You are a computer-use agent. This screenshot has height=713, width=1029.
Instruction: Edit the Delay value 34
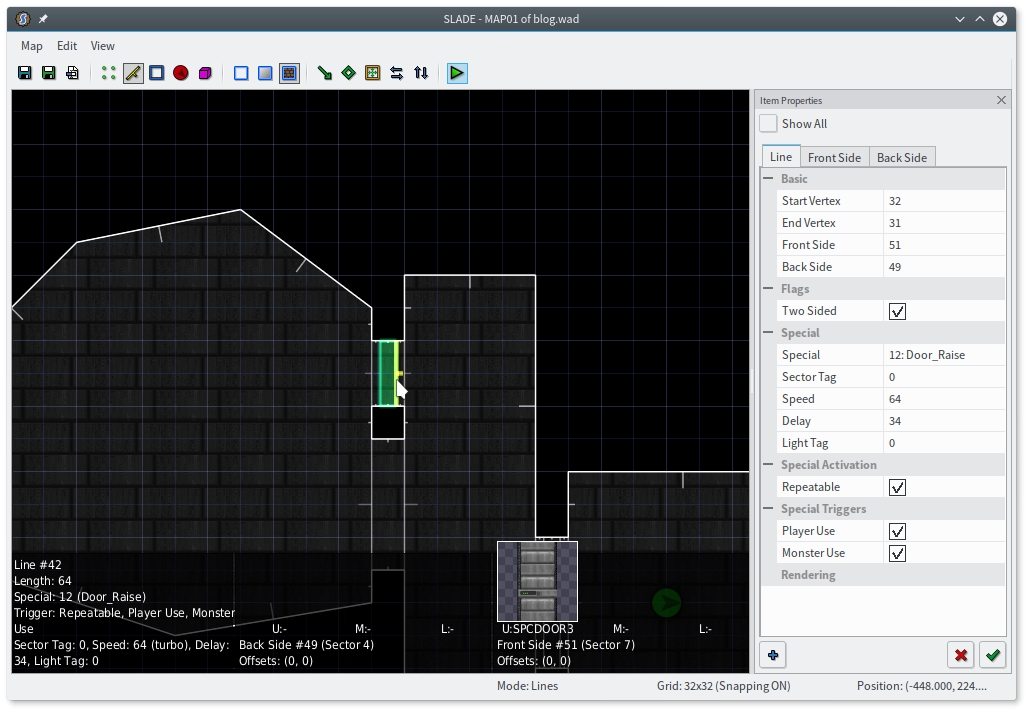[x=944, y=421]
